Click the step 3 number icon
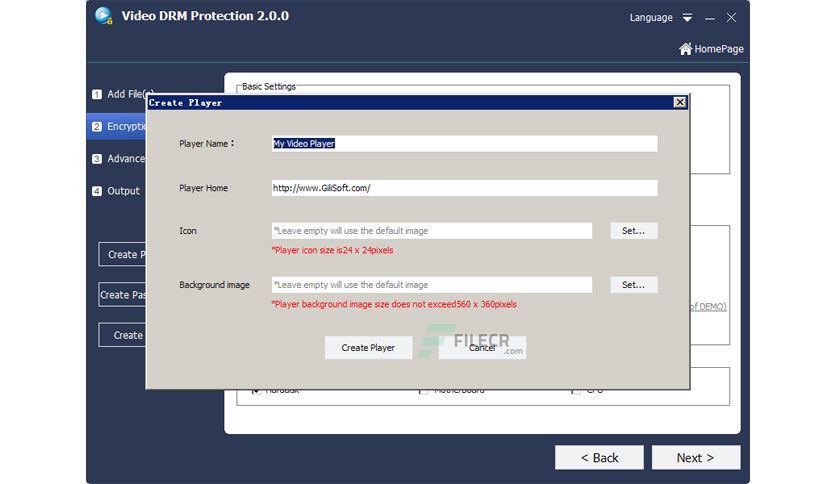The image size is (836, 484). click(x=97, y=159)
